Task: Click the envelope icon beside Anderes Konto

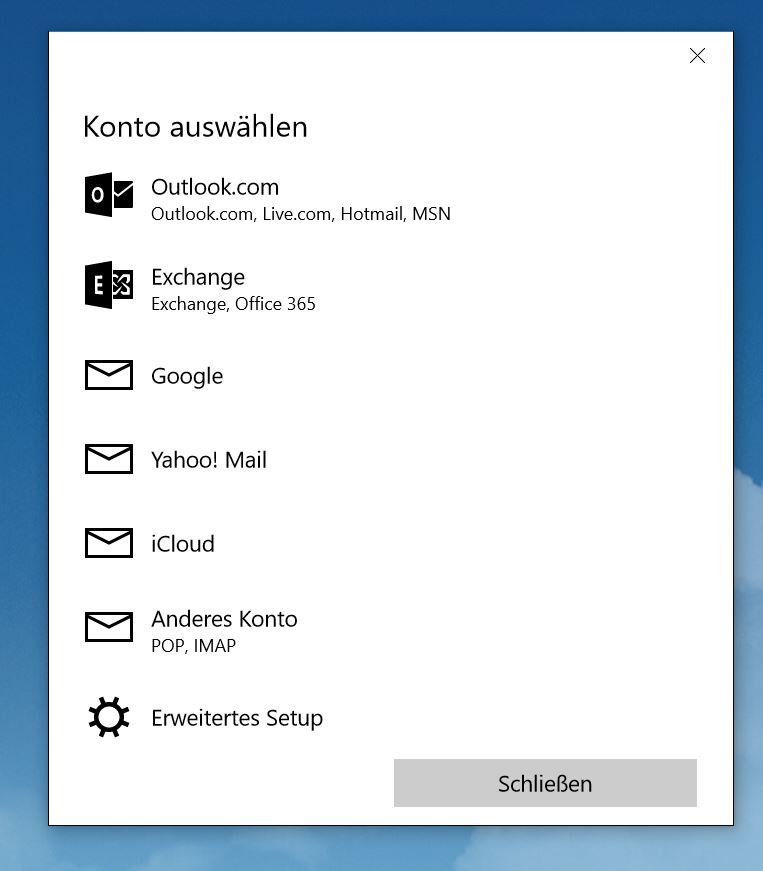Action: point(109,627)
